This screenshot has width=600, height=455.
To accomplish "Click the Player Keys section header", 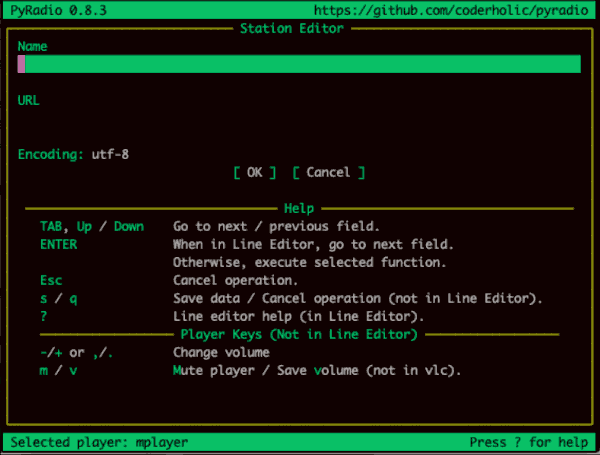I will pyautogui.click(x=298, y=334).
